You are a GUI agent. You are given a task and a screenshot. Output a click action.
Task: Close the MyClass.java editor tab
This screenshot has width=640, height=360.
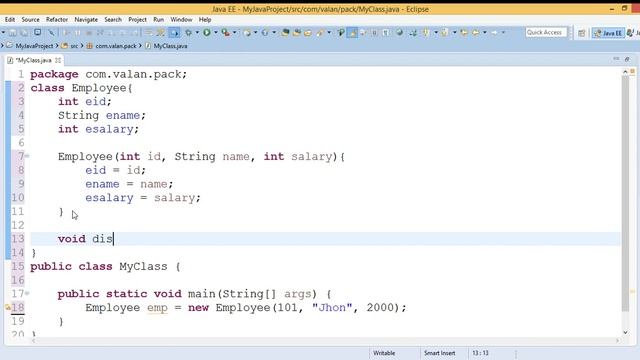point(58,60)
